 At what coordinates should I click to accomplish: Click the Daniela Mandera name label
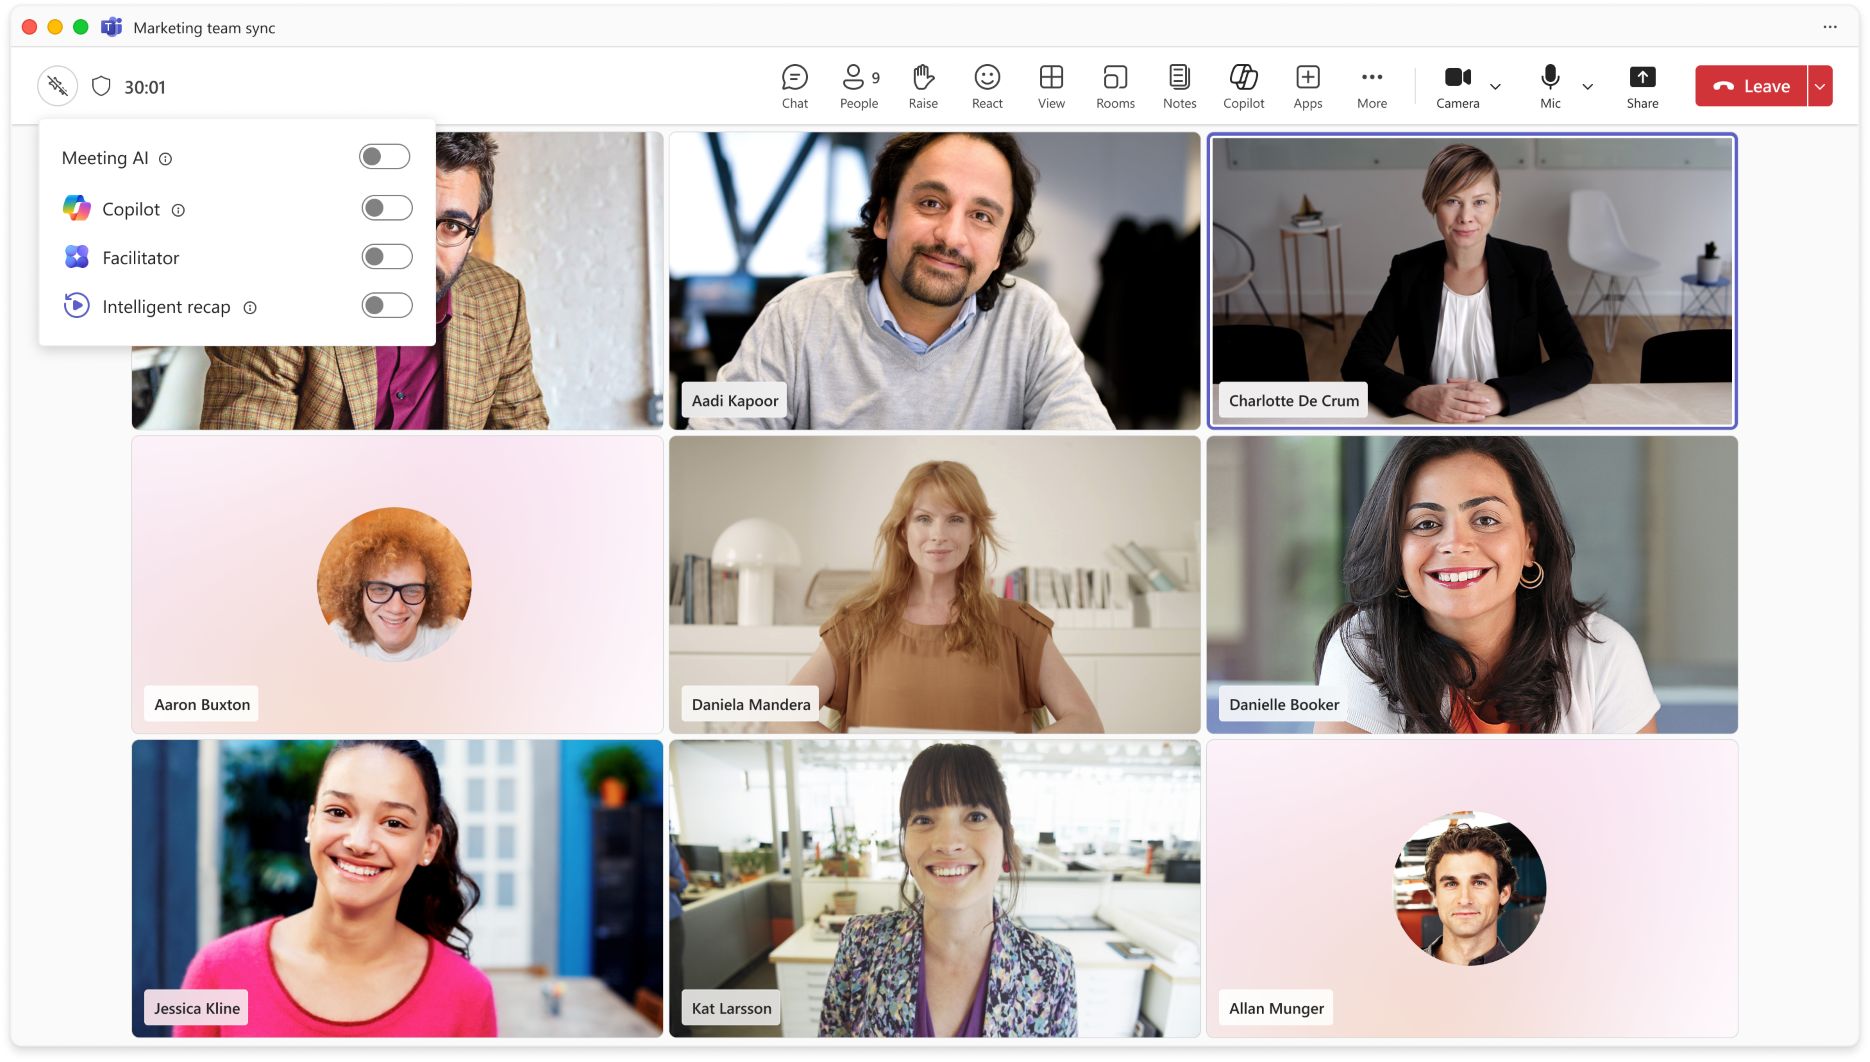[x=751, y=705]
